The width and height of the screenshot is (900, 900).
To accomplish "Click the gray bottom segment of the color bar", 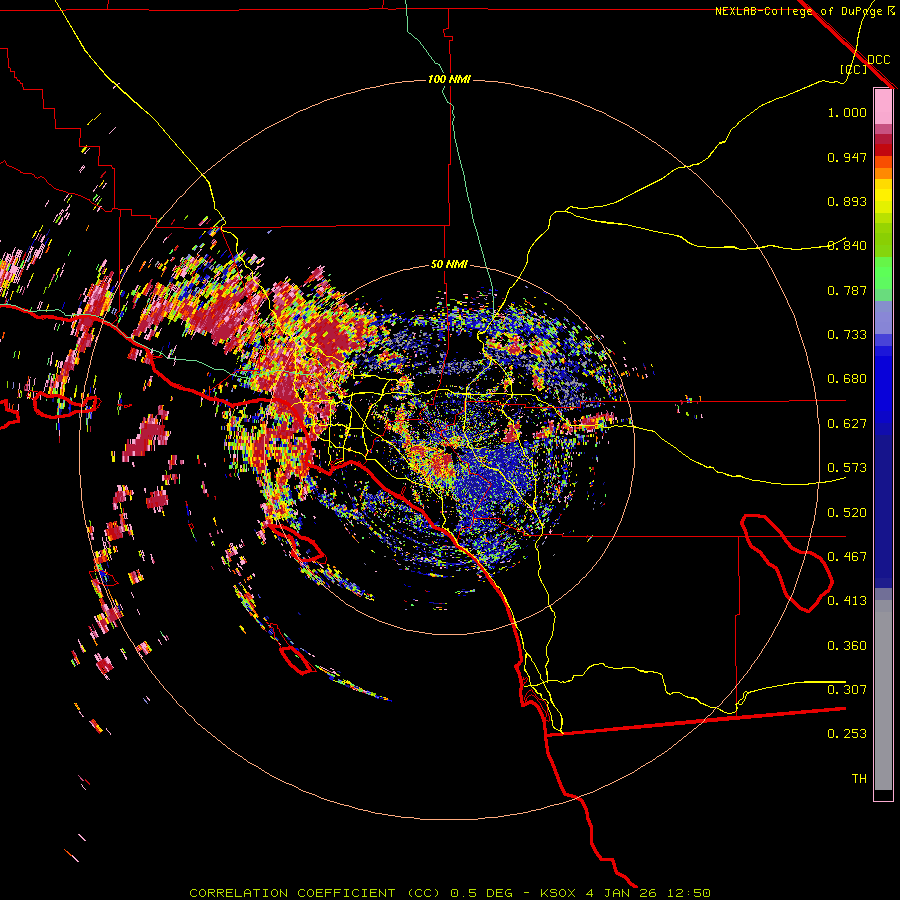I will click(x=883, y=695).
